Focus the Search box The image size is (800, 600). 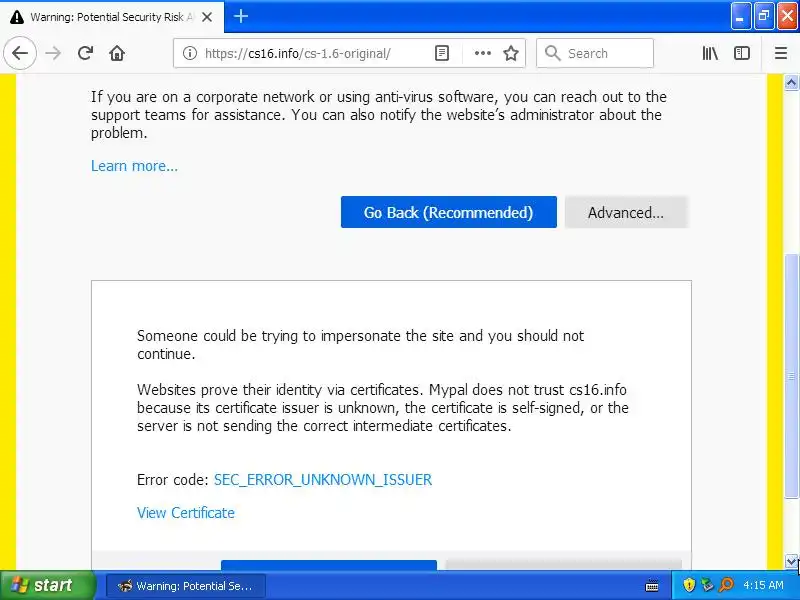coord(595,53)
